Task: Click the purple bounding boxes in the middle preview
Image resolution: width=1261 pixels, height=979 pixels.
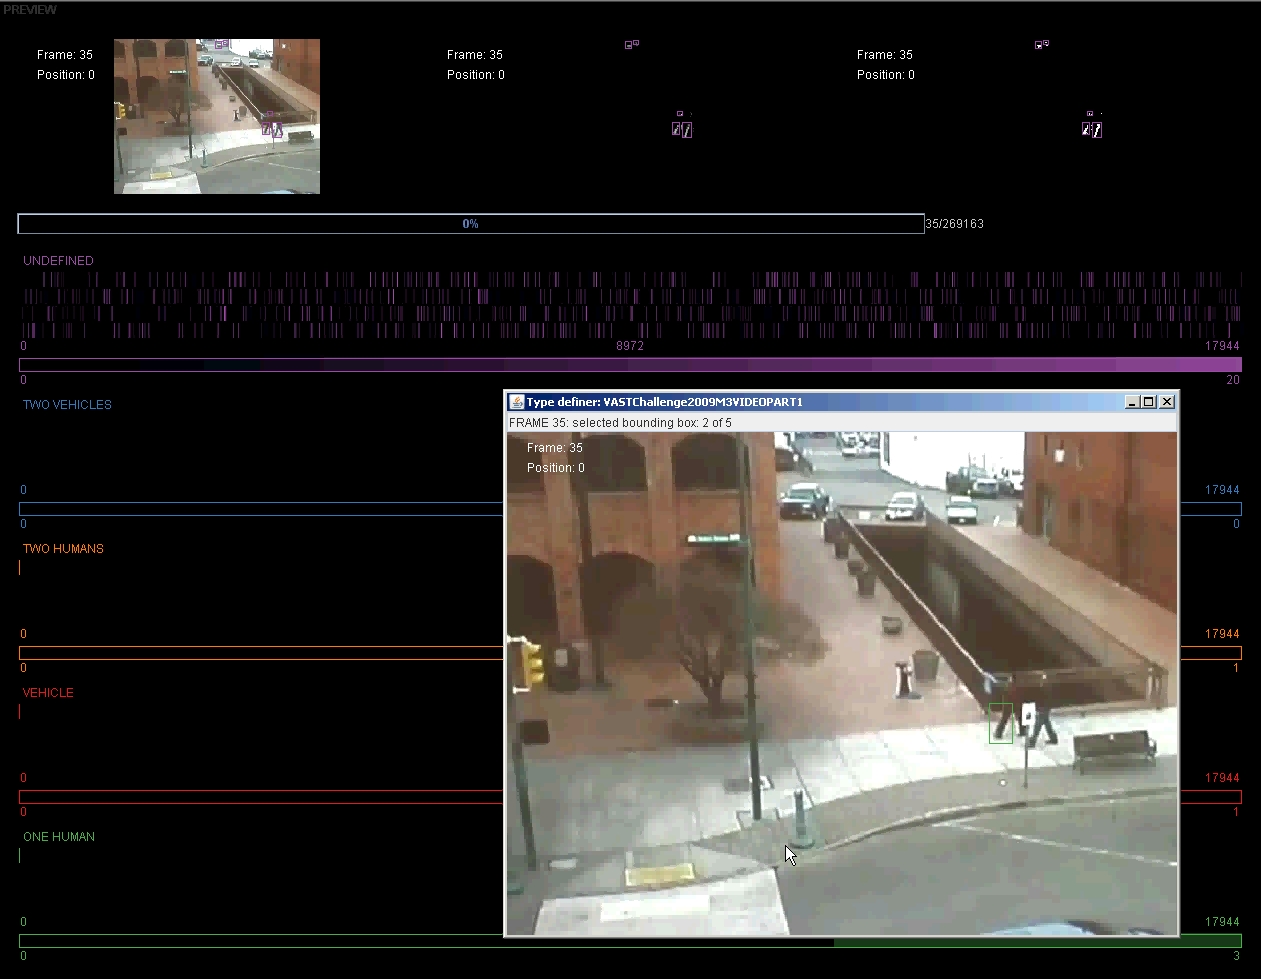Action: pos(682,129)
